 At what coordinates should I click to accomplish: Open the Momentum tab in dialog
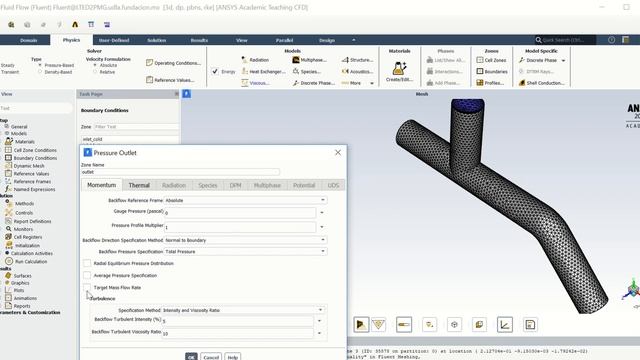tap(102, 185)
